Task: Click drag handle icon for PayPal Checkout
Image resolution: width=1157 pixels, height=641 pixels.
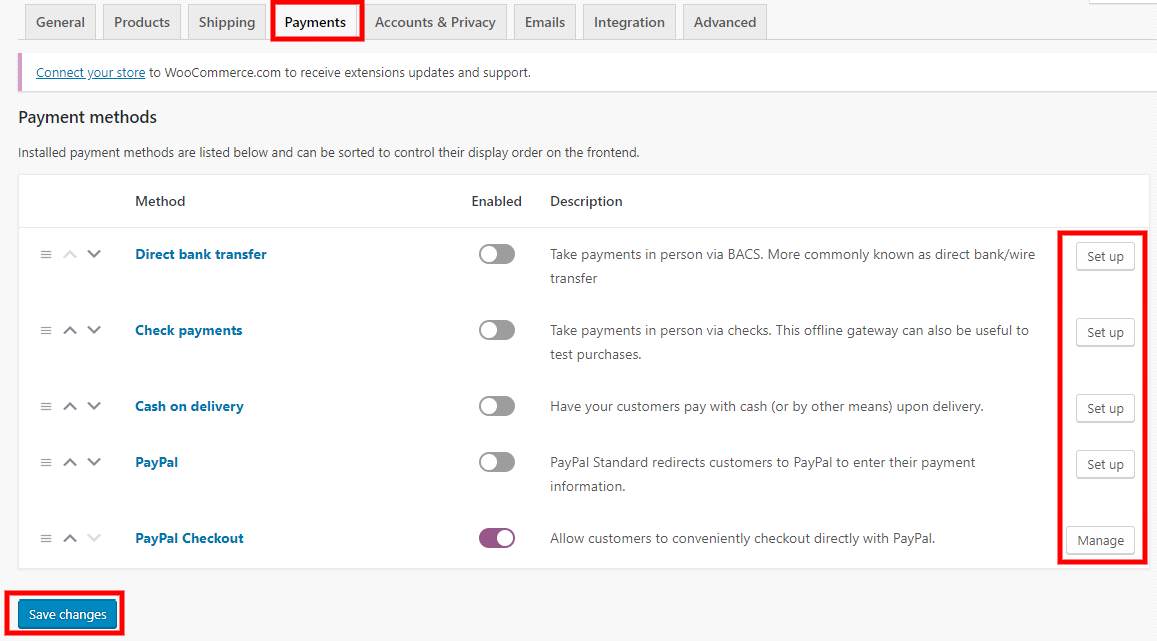Action: [46, 539]
